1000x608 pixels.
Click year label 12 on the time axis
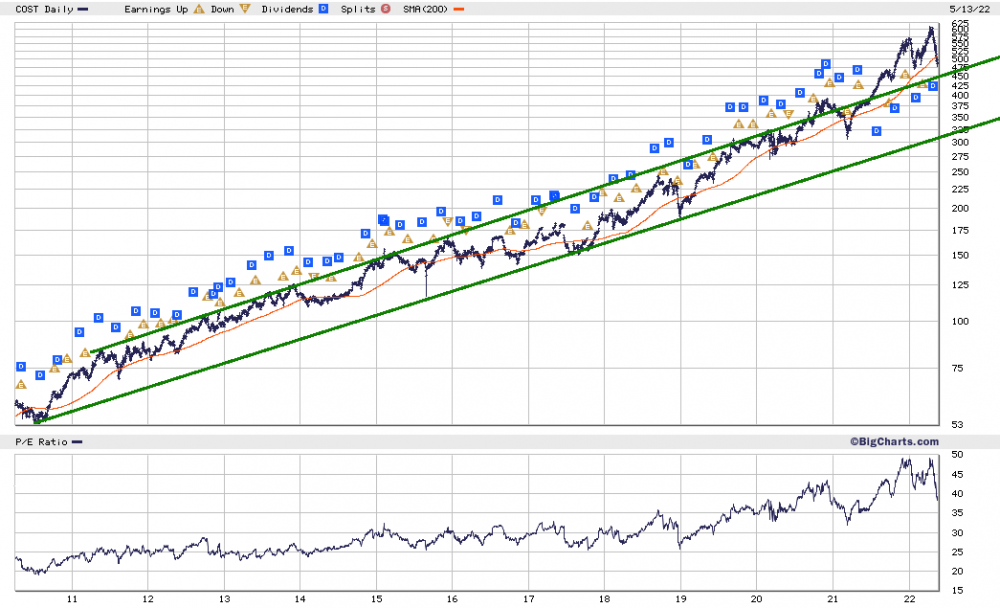(148, 598)
